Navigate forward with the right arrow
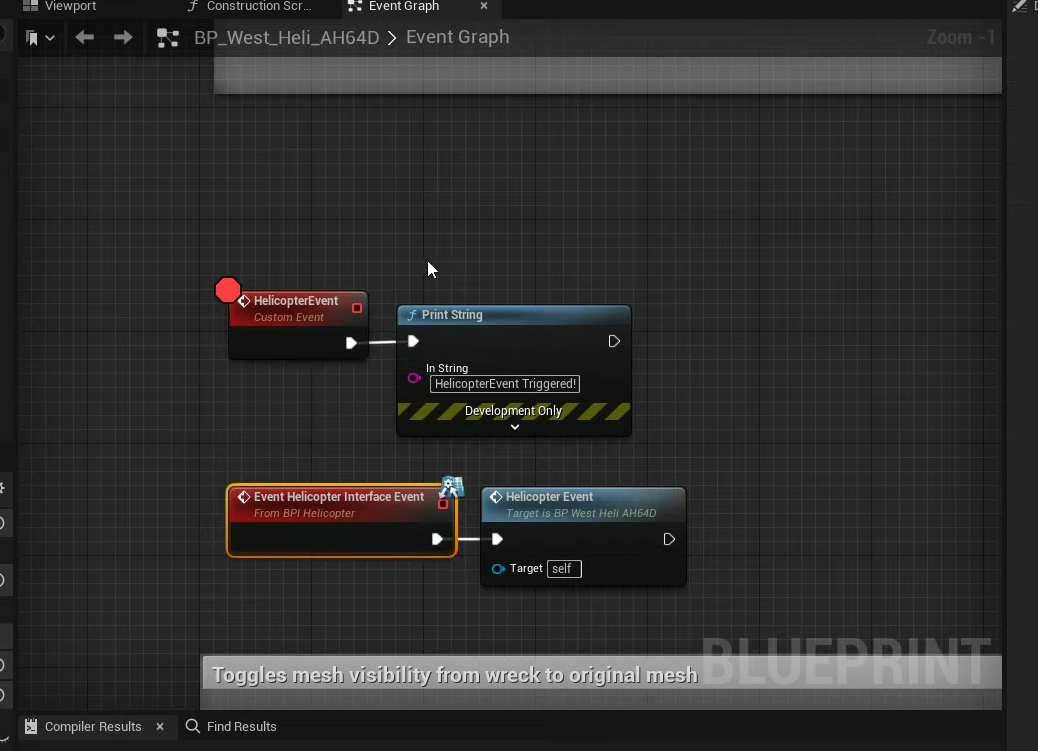 (x=123, y=38)
